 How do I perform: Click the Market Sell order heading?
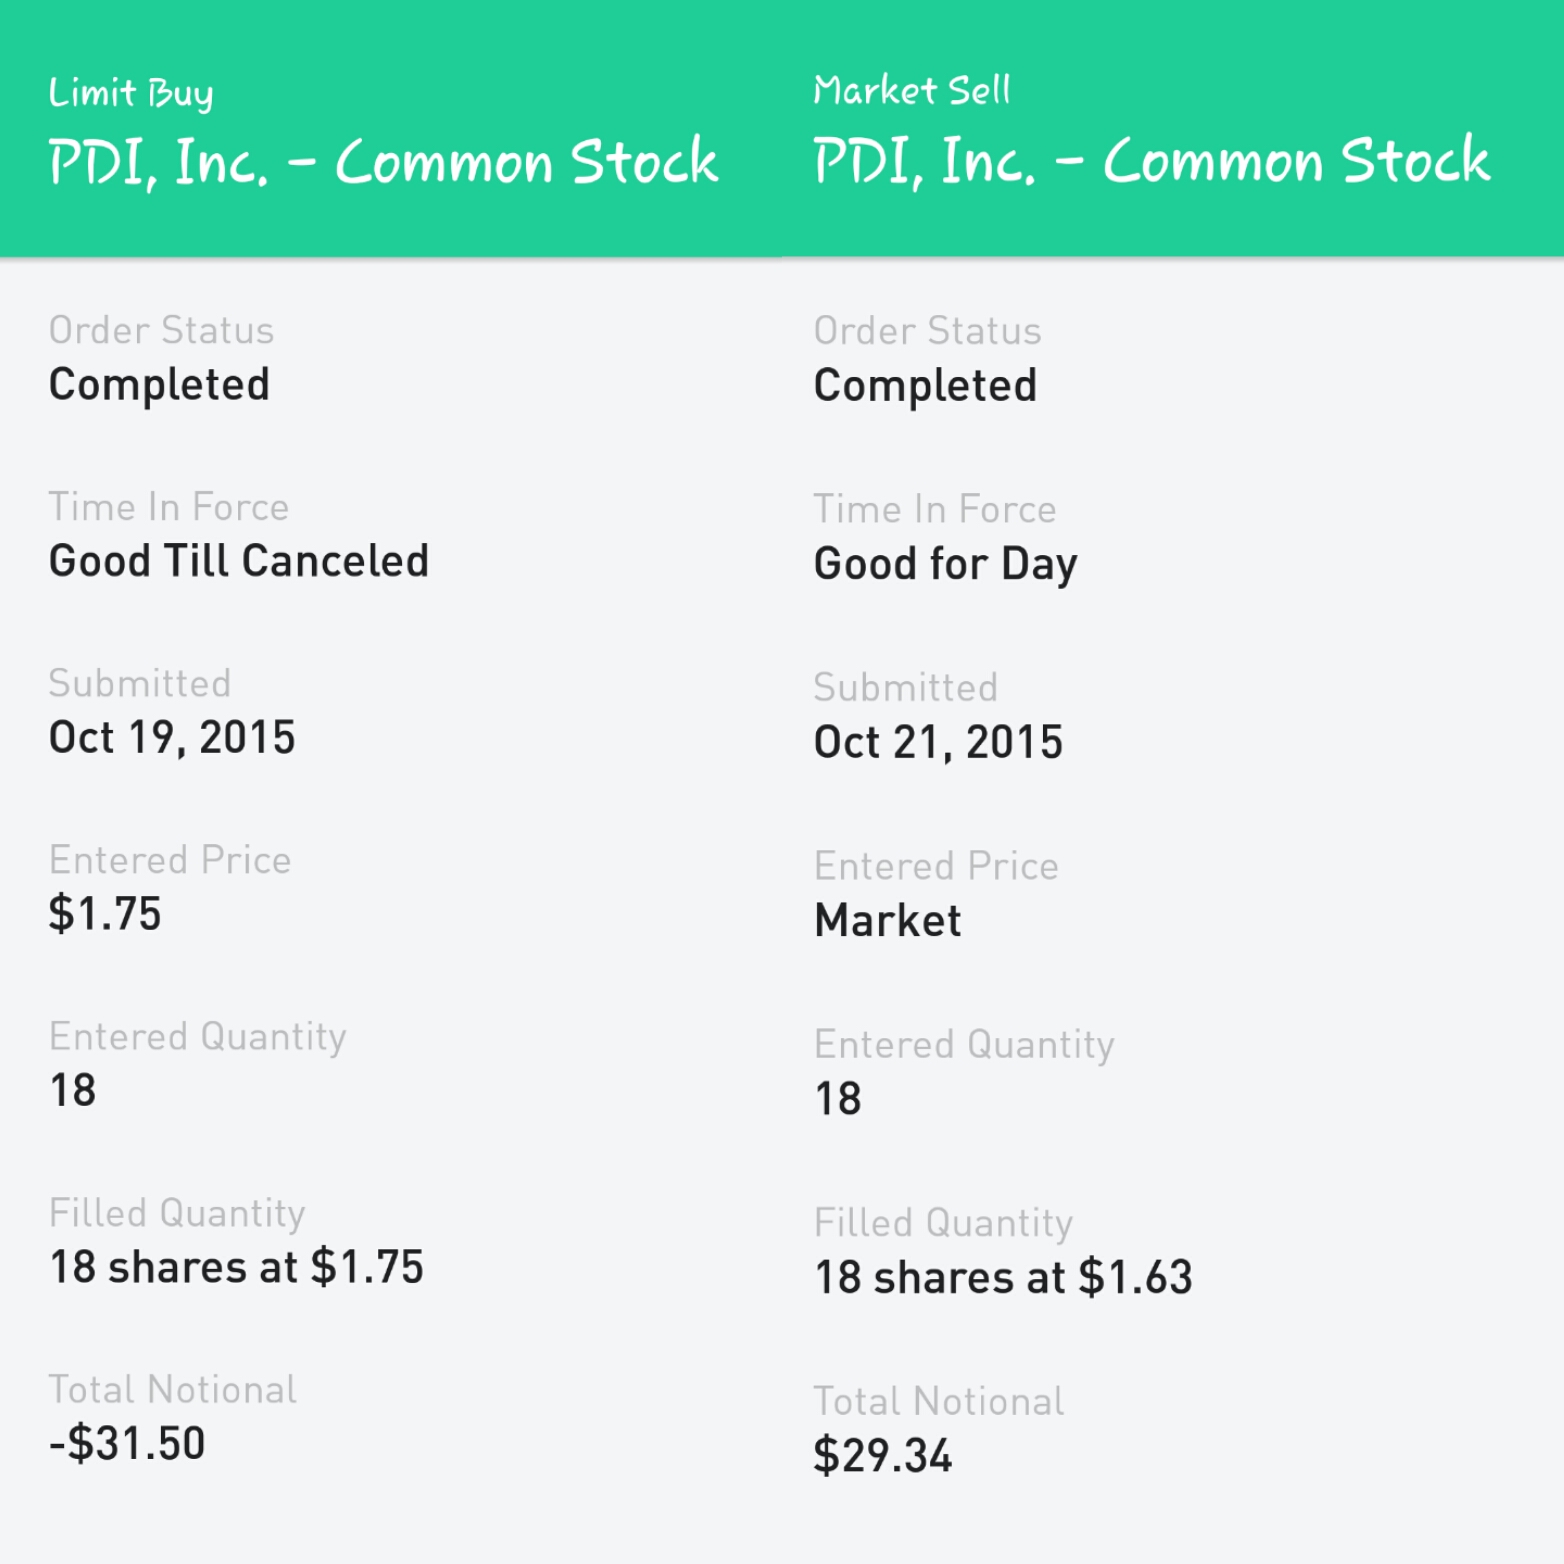tap(911, 91)
